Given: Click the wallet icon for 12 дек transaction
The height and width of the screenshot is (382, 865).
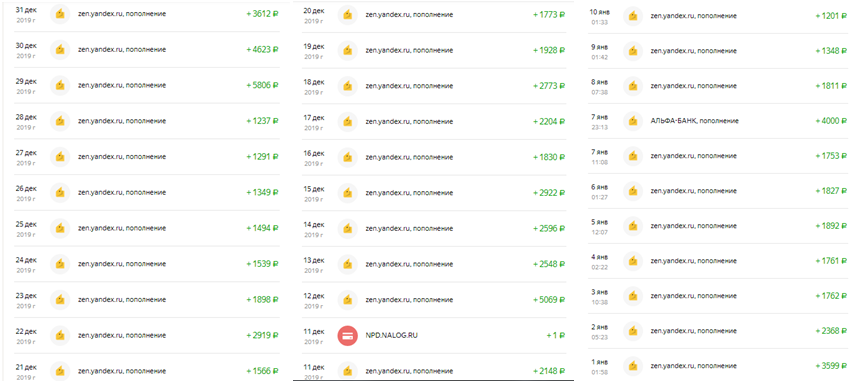Looking at the screenshot, I should pos(348,300).
